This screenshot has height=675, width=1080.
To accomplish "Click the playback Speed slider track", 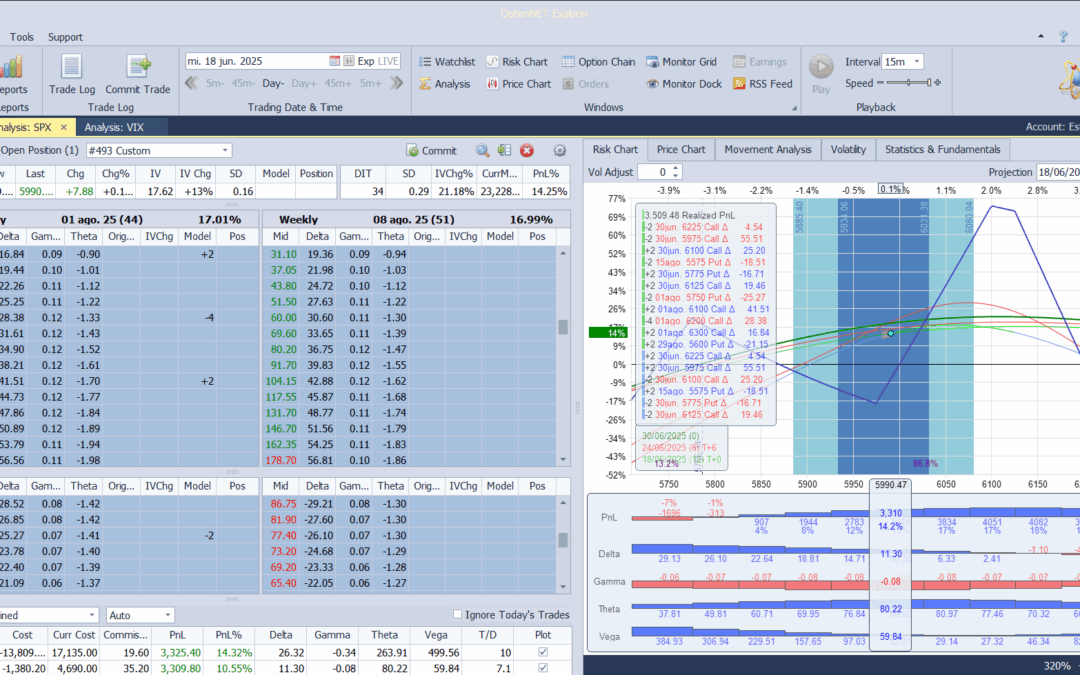I will pyautogui.click(x=908, y=83).
